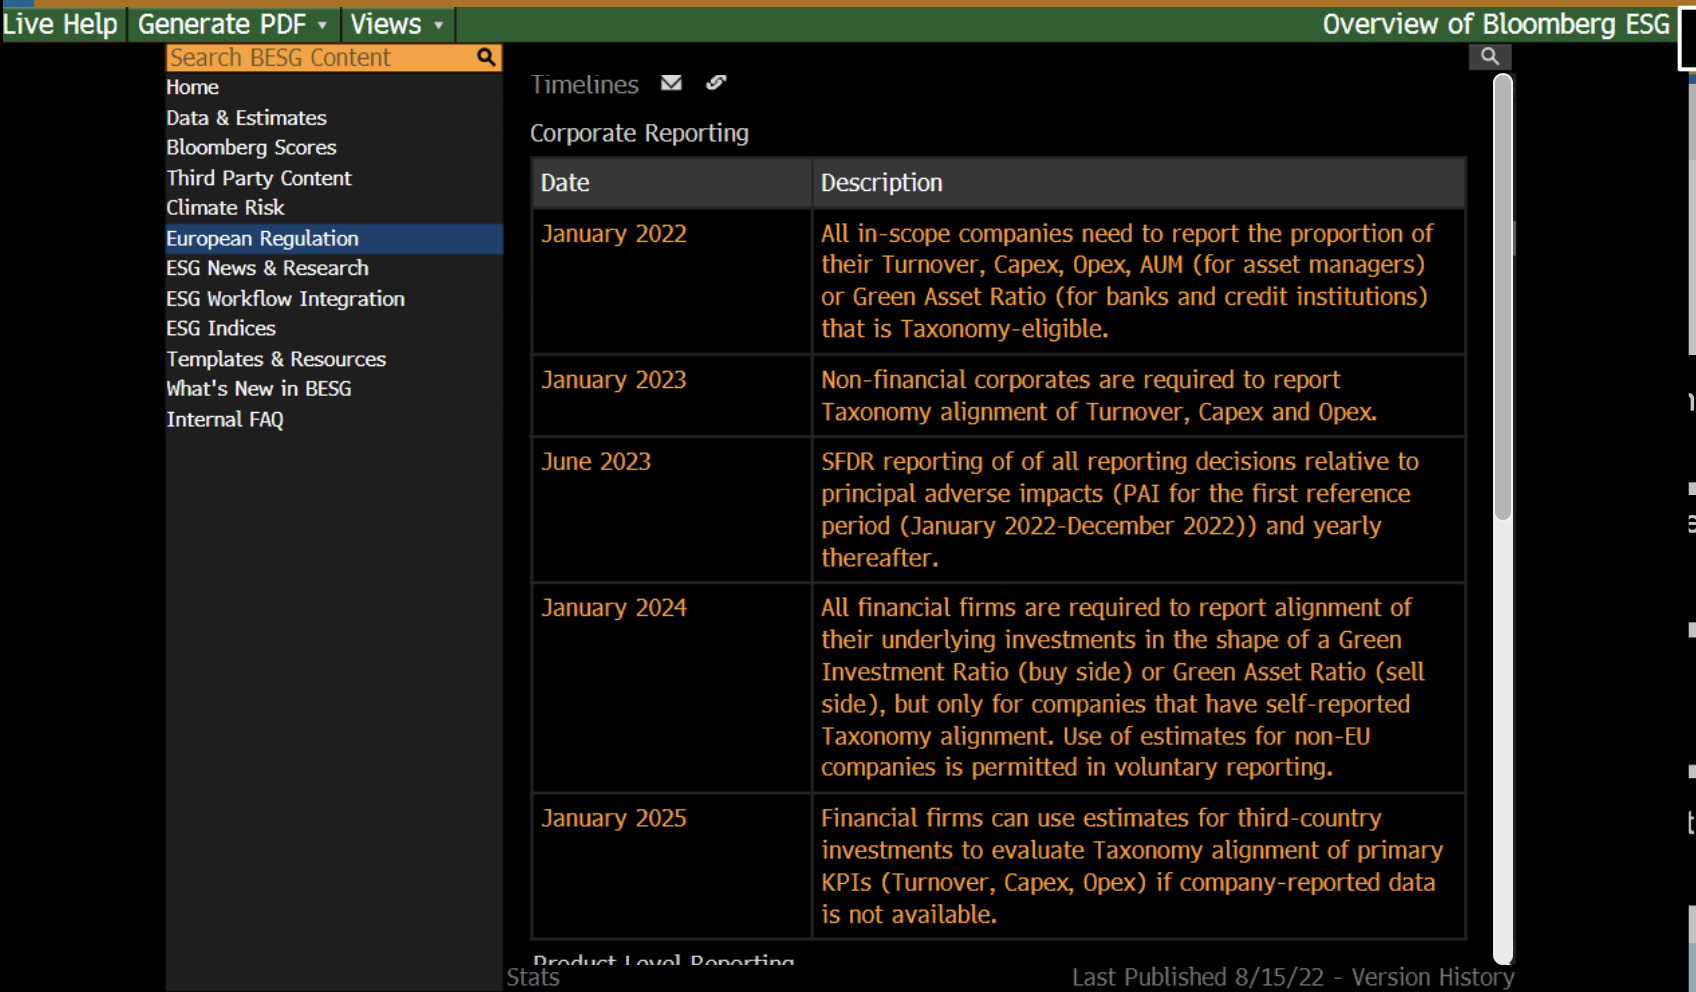This screenshot has width=1696, height=992.
Task: Go to Data & Estimates
Action: pos(246,117)
